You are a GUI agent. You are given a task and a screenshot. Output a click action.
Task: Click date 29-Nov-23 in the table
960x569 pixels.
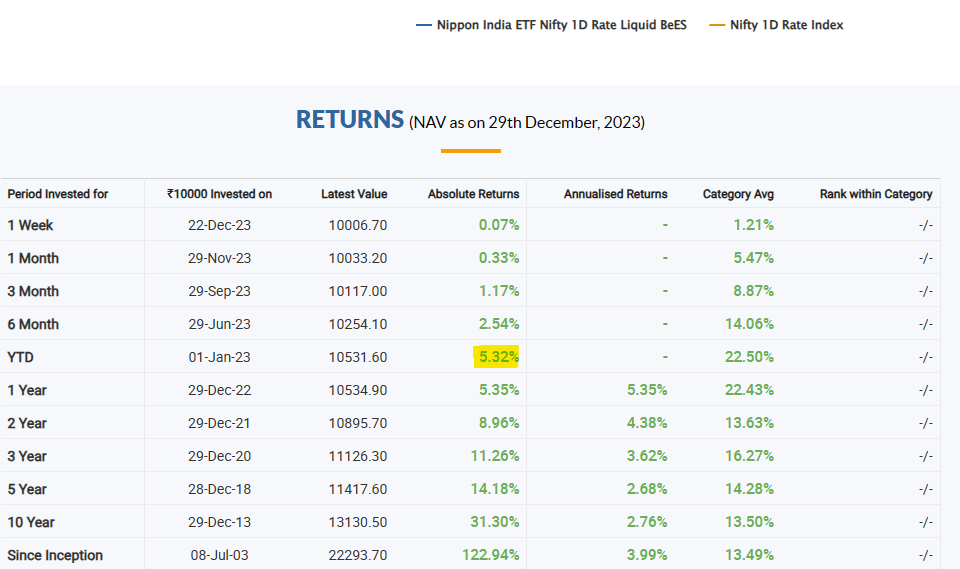click(219, 258)
